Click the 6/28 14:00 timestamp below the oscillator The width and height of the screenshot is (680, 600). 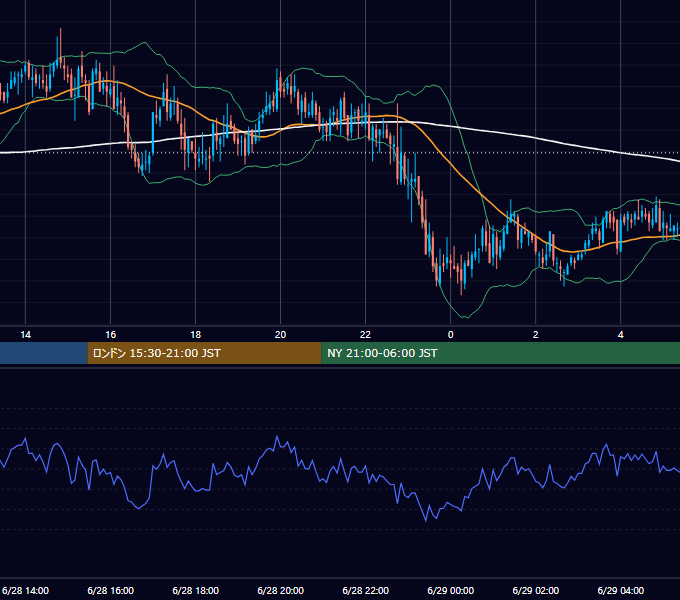pyautogui.click(x=25, y=590)
